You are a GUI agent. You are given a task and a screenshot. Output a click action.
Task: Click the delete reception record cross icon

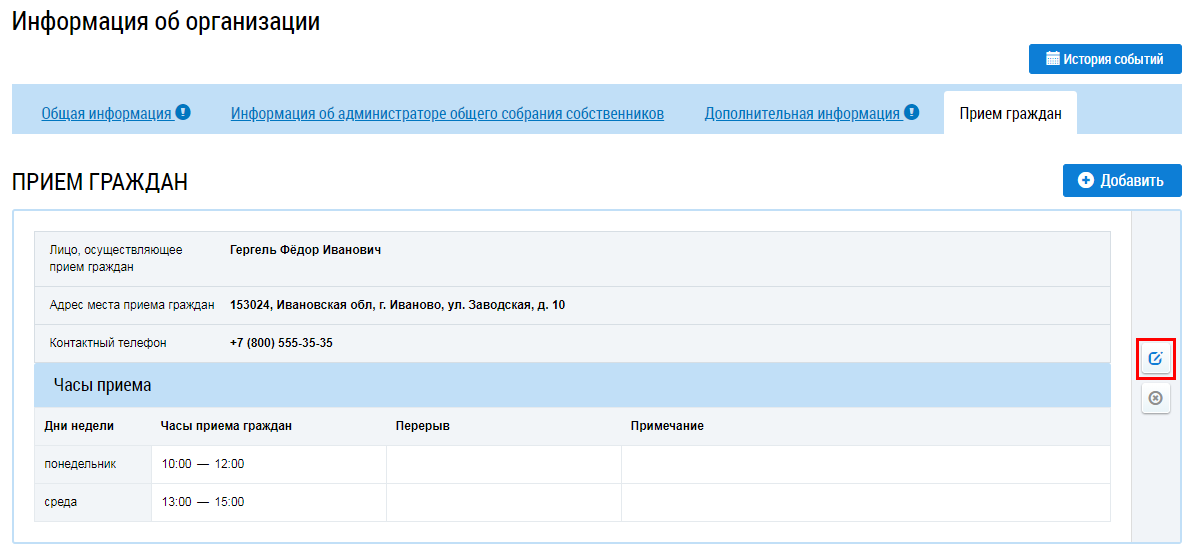[1155, 398]
